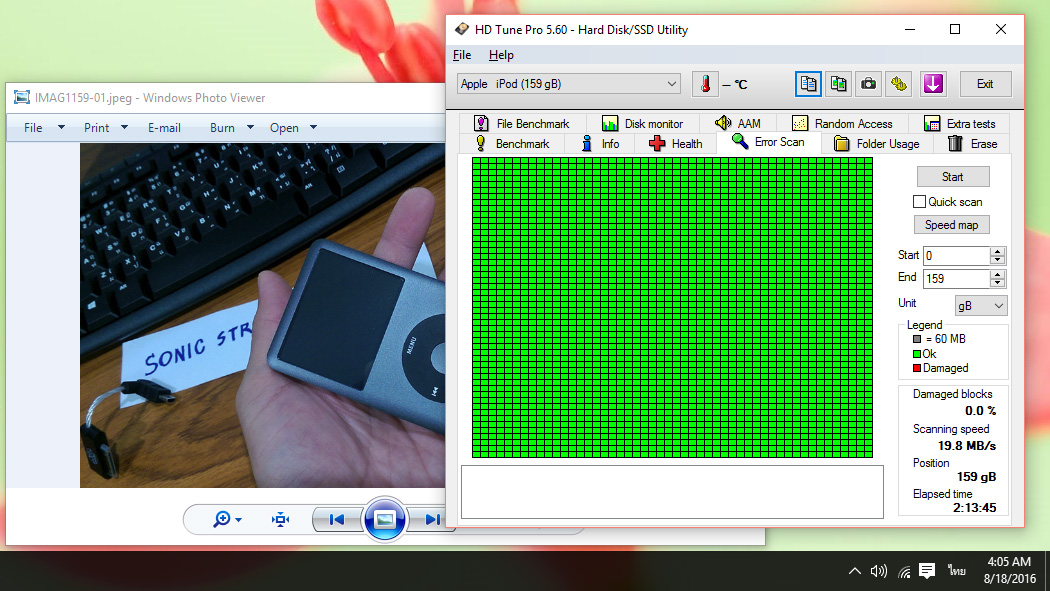Image resolution: width=1050 pixels, height=591 pixels.
Task: Play slide show in Photo Viewer
Action: click(385, 519)
